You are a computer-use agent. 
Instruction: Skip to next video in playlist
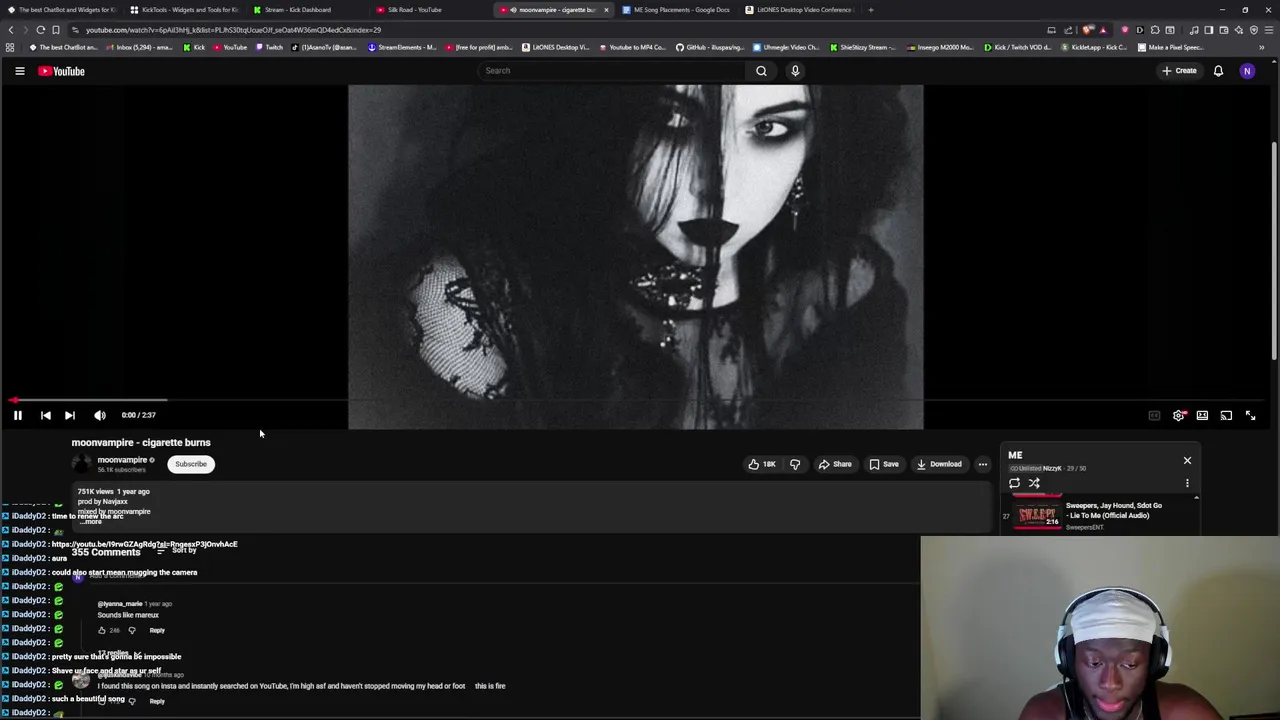69,415
